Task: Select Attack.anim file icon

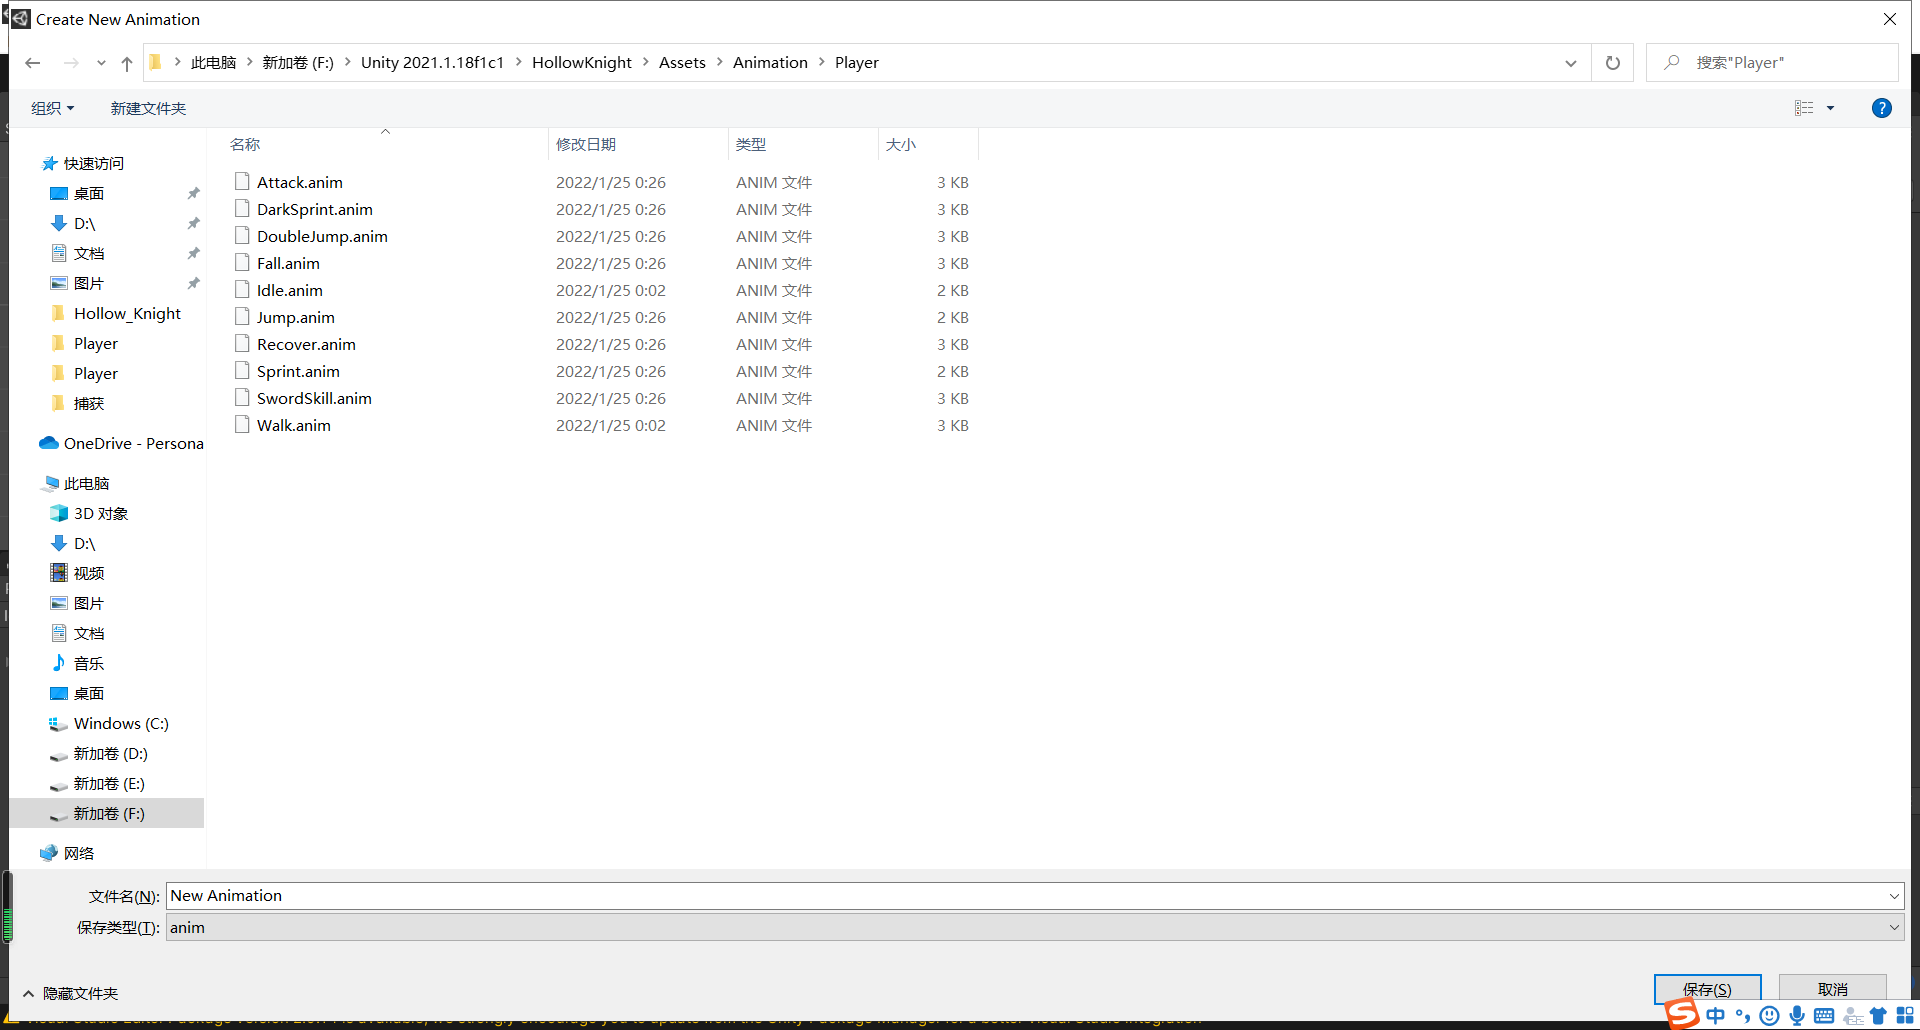Action: coord(242,181)
